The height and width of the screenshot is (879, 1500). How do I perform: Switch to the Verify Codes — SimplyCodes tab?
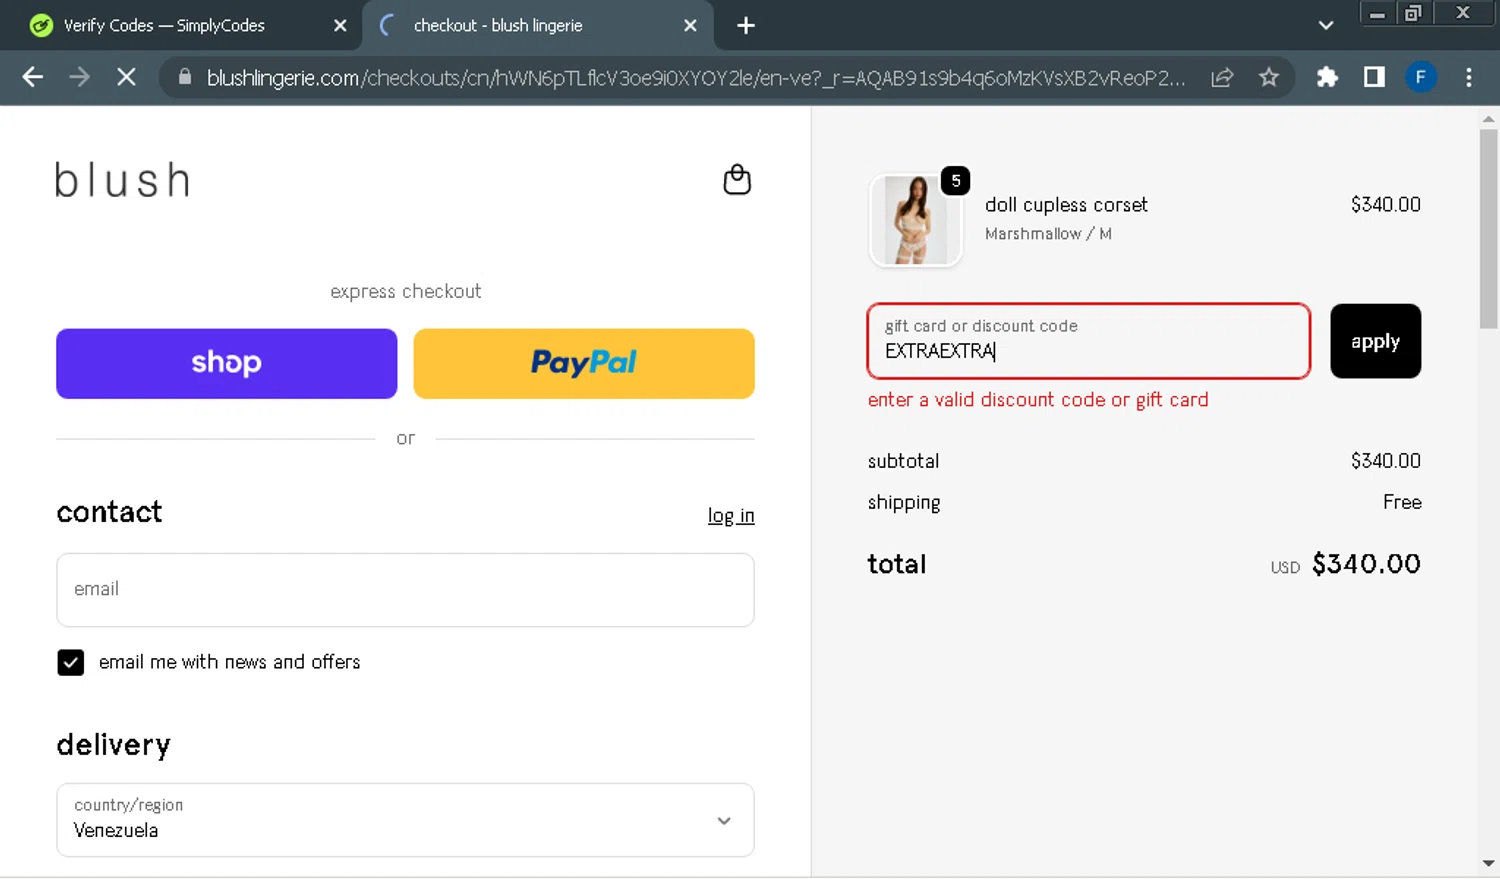coord(180,26)
